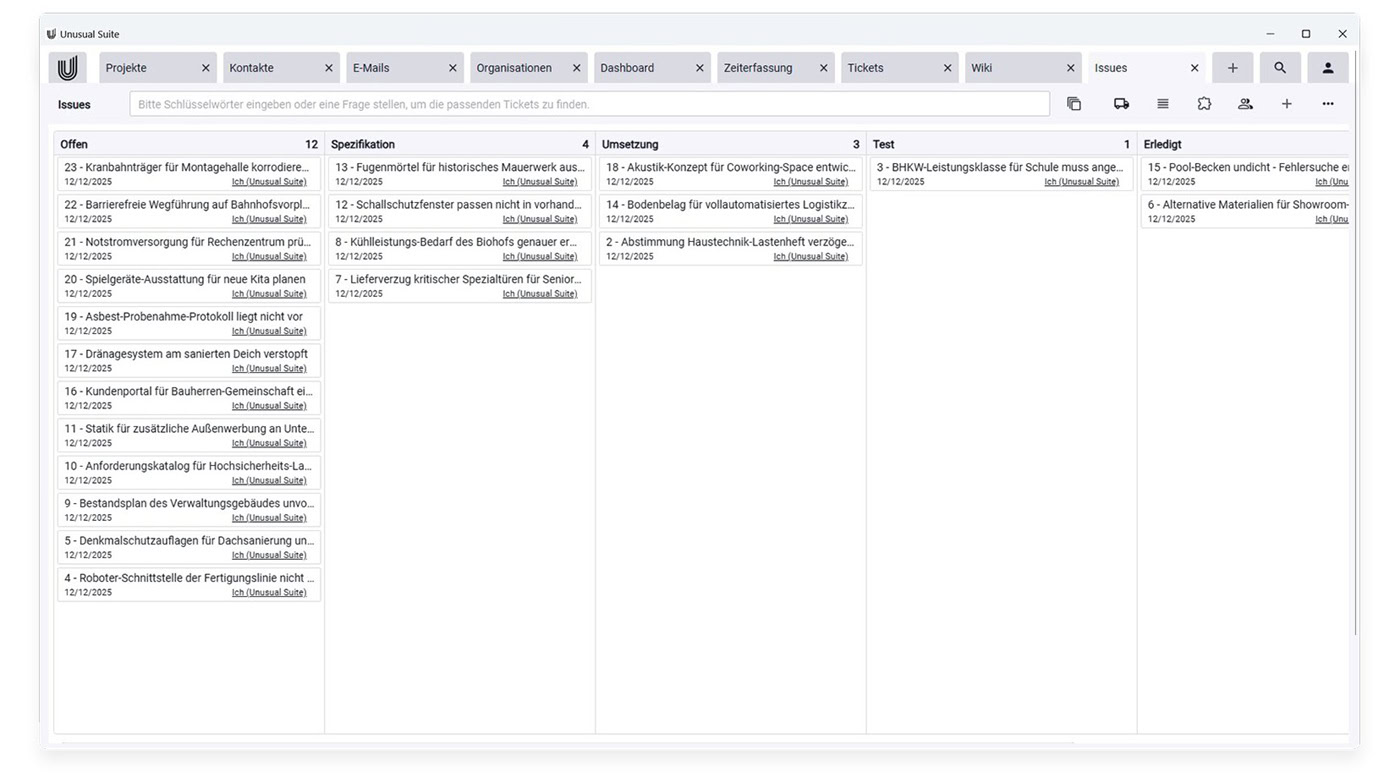Image resolution: width=1400 pixels, height=783 pixels.
Task: Open the three-dots more options menu
Action: coord(1328,104)
